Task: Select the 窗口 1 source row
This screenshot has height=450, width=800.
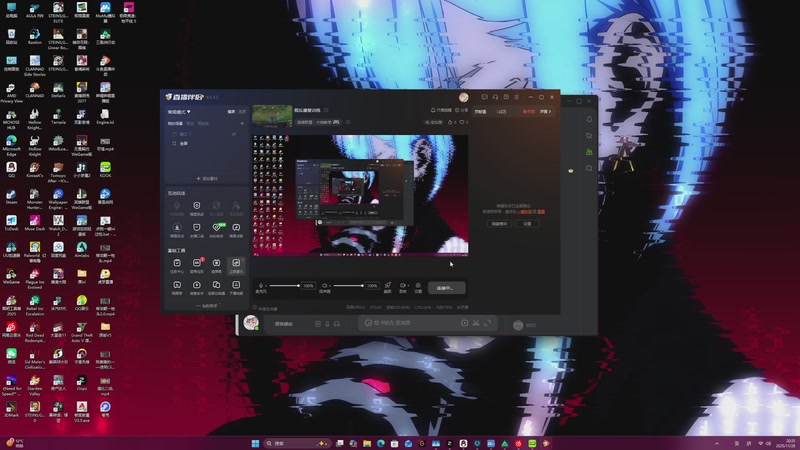Action: tap(206, 134)
